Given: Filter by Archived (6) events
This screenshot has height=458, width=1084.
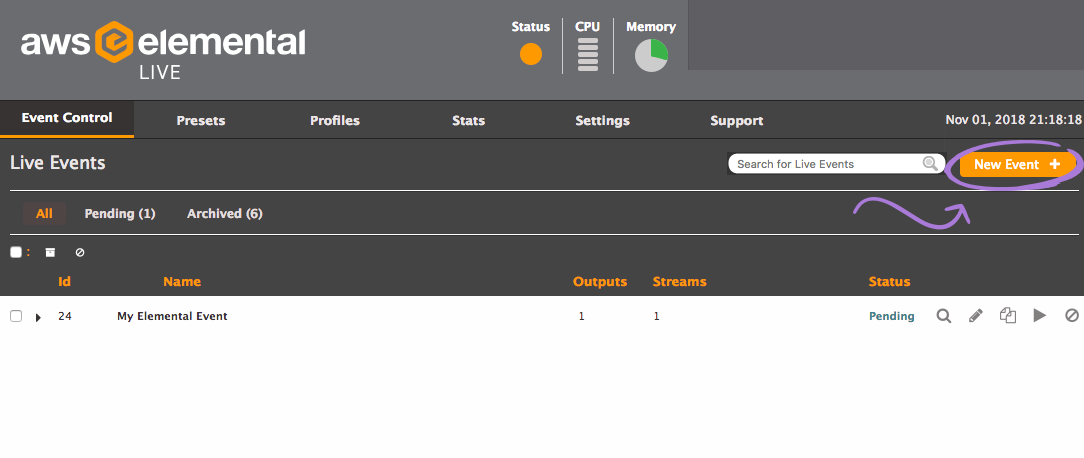Looking at the screenshot, I should coord(225,214).
